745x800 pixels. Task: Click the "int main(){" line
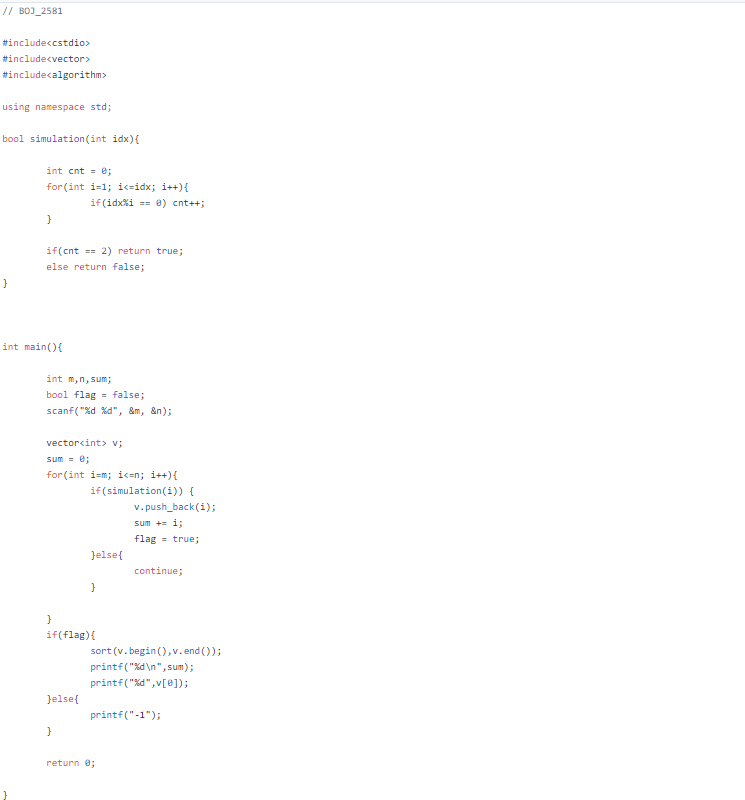pos(32,347)
